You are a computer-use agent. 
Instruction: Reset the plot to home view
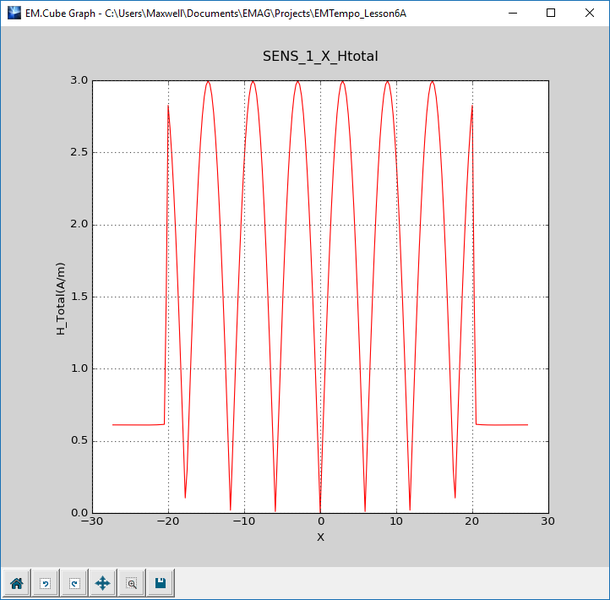(16, 582)
